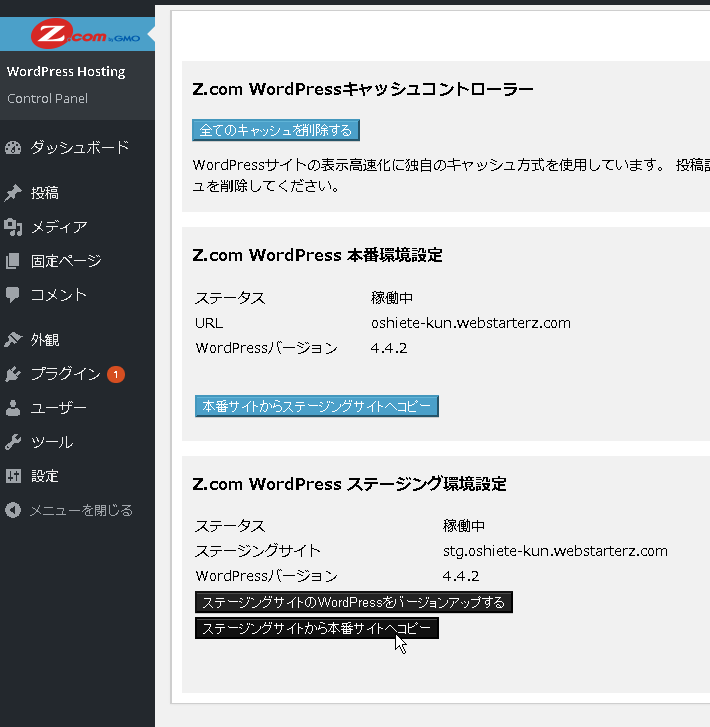Click the sliders icon beside 設定
710x727 pixels.
(x=13, y=476)
